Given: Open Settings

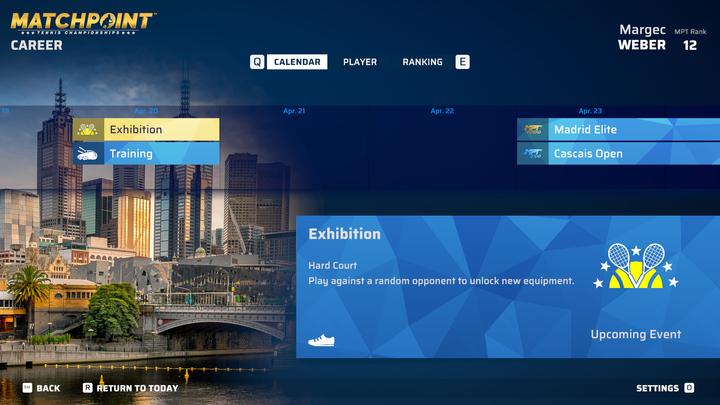Looking at the screenshot, I should (657, 388).
